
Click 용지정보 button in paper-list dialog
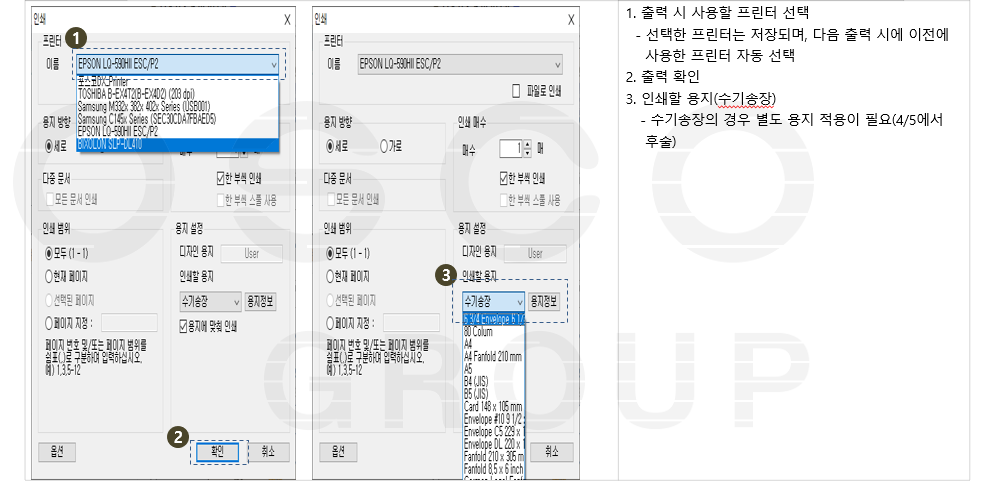[544, 301]
